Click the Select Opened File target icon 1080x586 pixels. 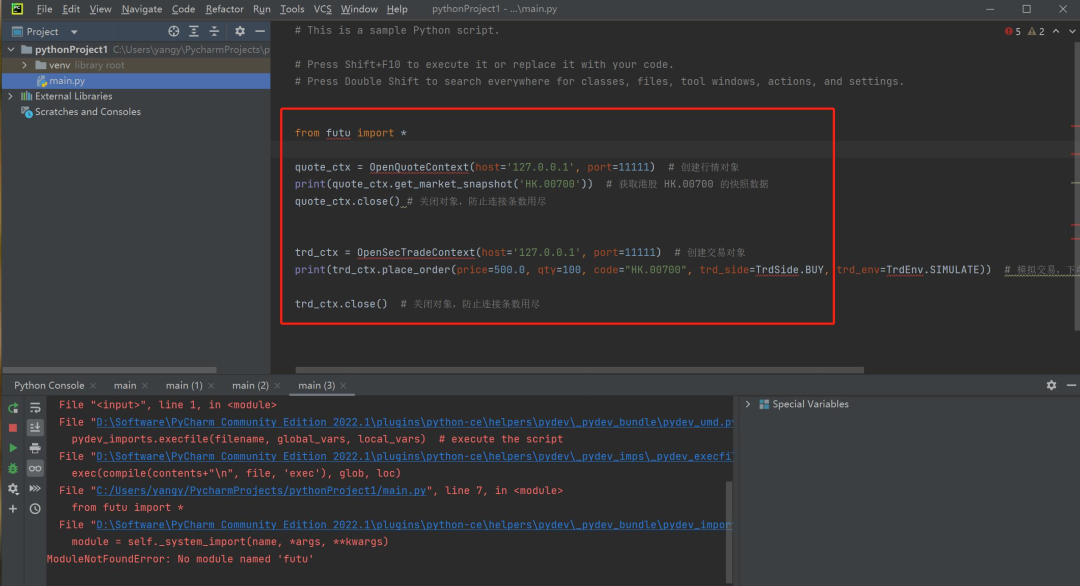click(174, 31)
